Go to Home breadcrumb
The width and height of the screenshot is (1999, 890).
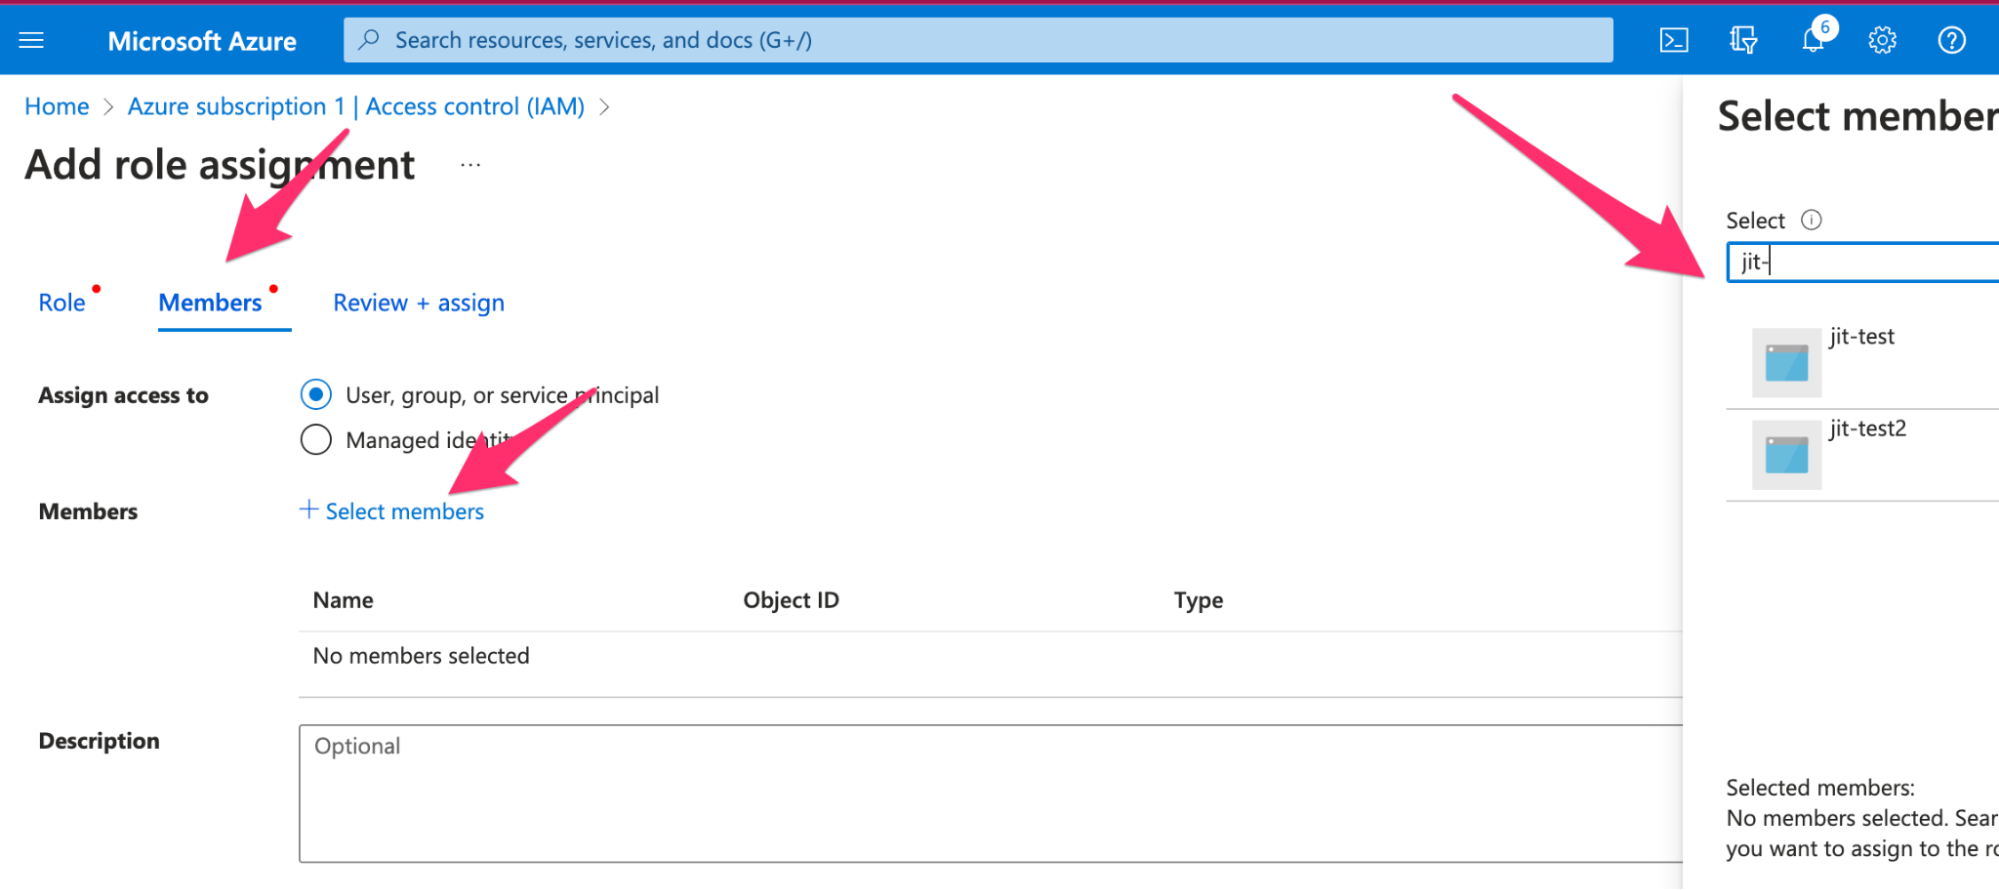pyautogui.click(x=57, y=106)
